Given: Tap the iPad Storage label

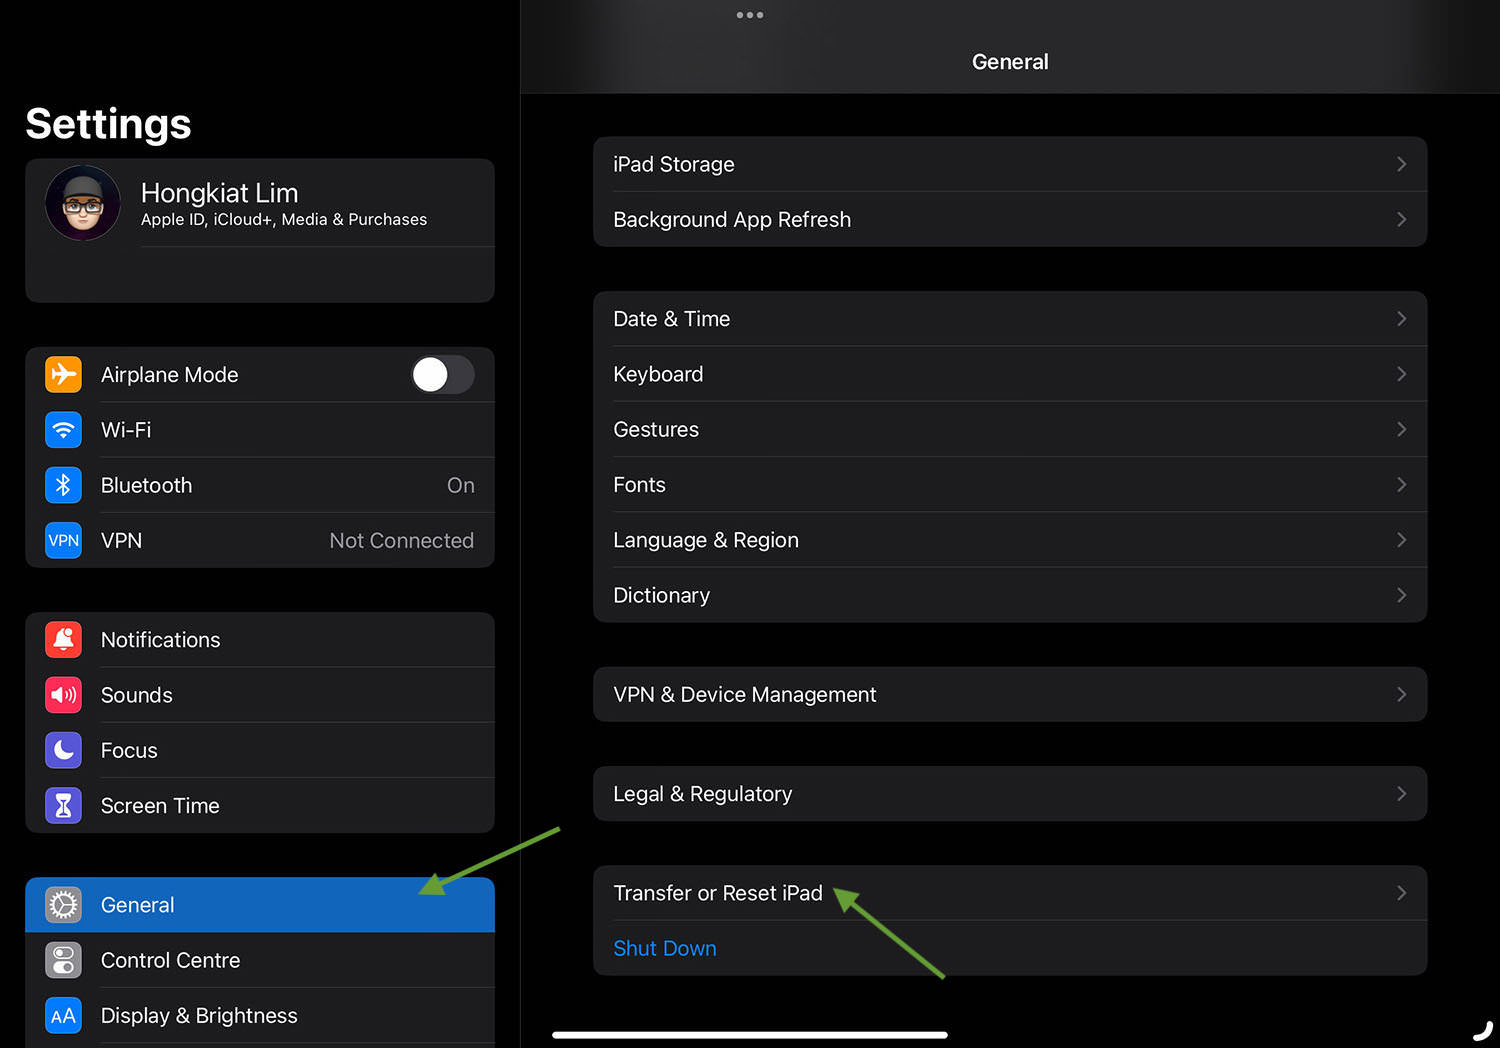Looking at the screenshot, I should click(674, 164).
